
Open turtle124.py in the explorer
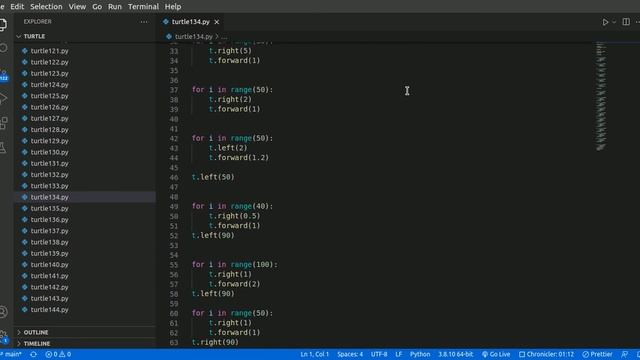[x=85, y=84]
